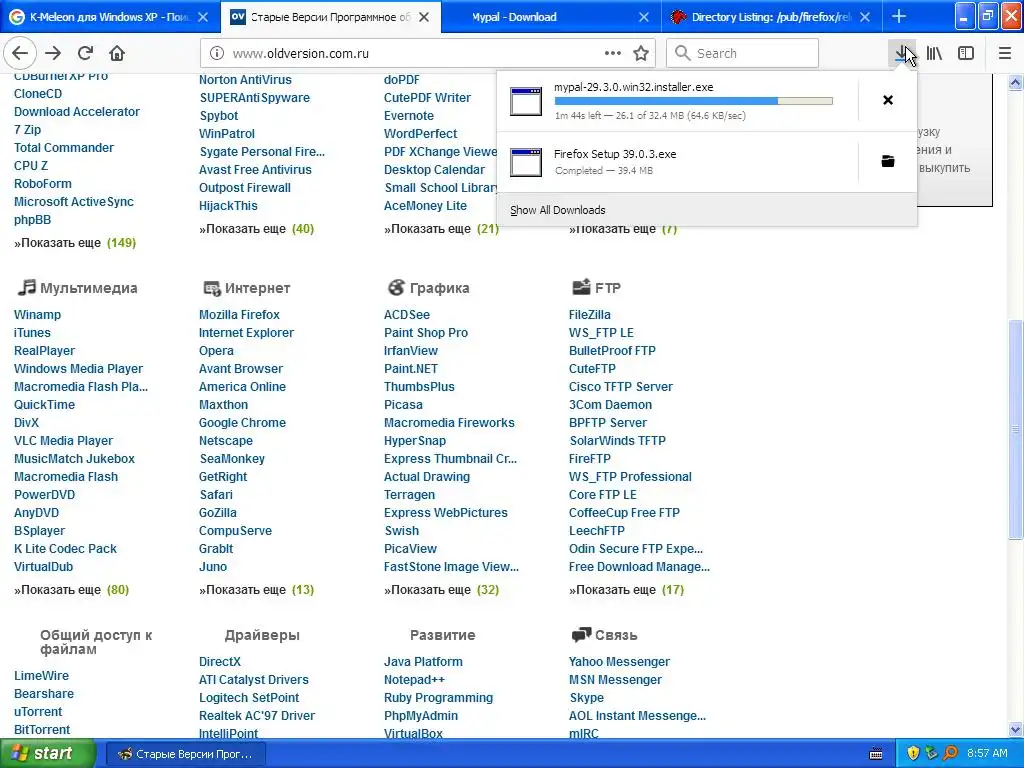The image size is (1024, 768).
Task: Show sidebars toolbar icon
Action: [x=966, y=54]
